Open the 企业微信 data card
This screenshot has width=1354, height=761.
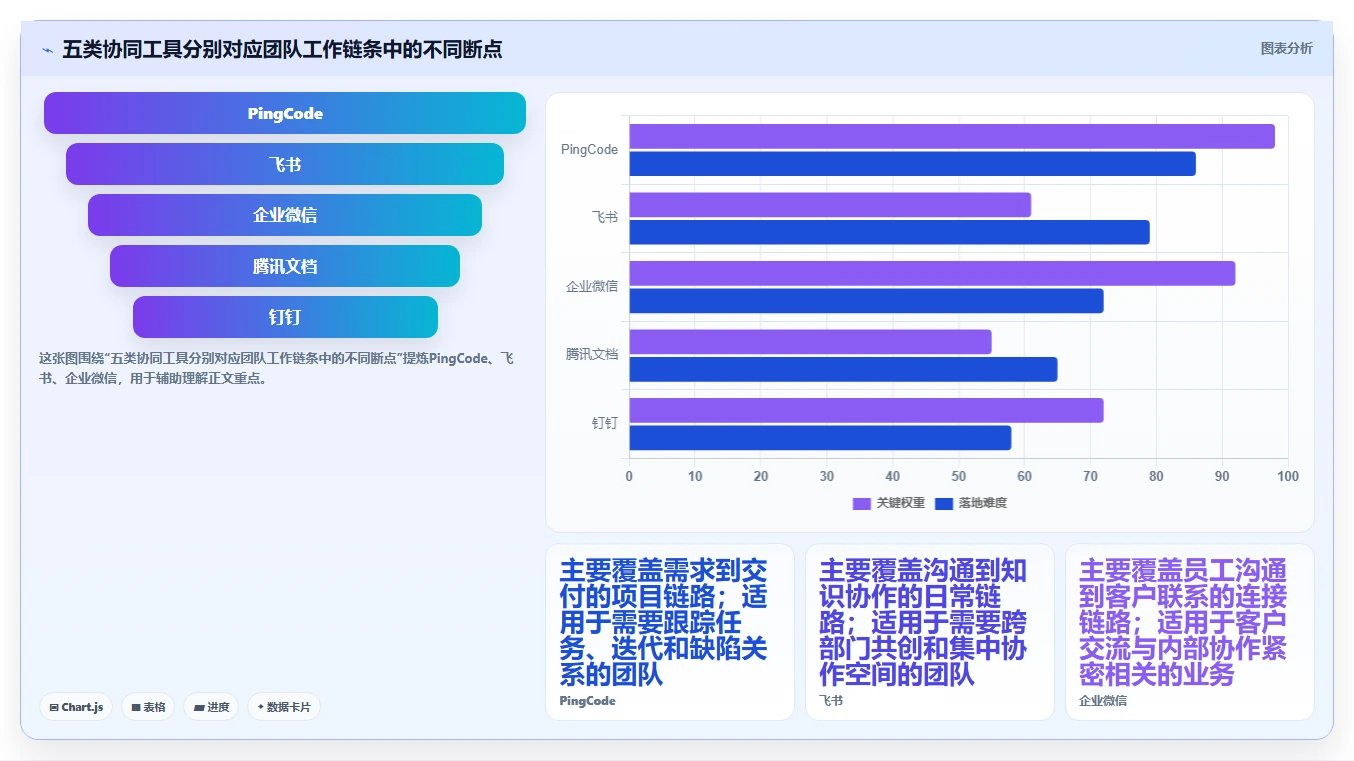click(x=1190, y=632)
